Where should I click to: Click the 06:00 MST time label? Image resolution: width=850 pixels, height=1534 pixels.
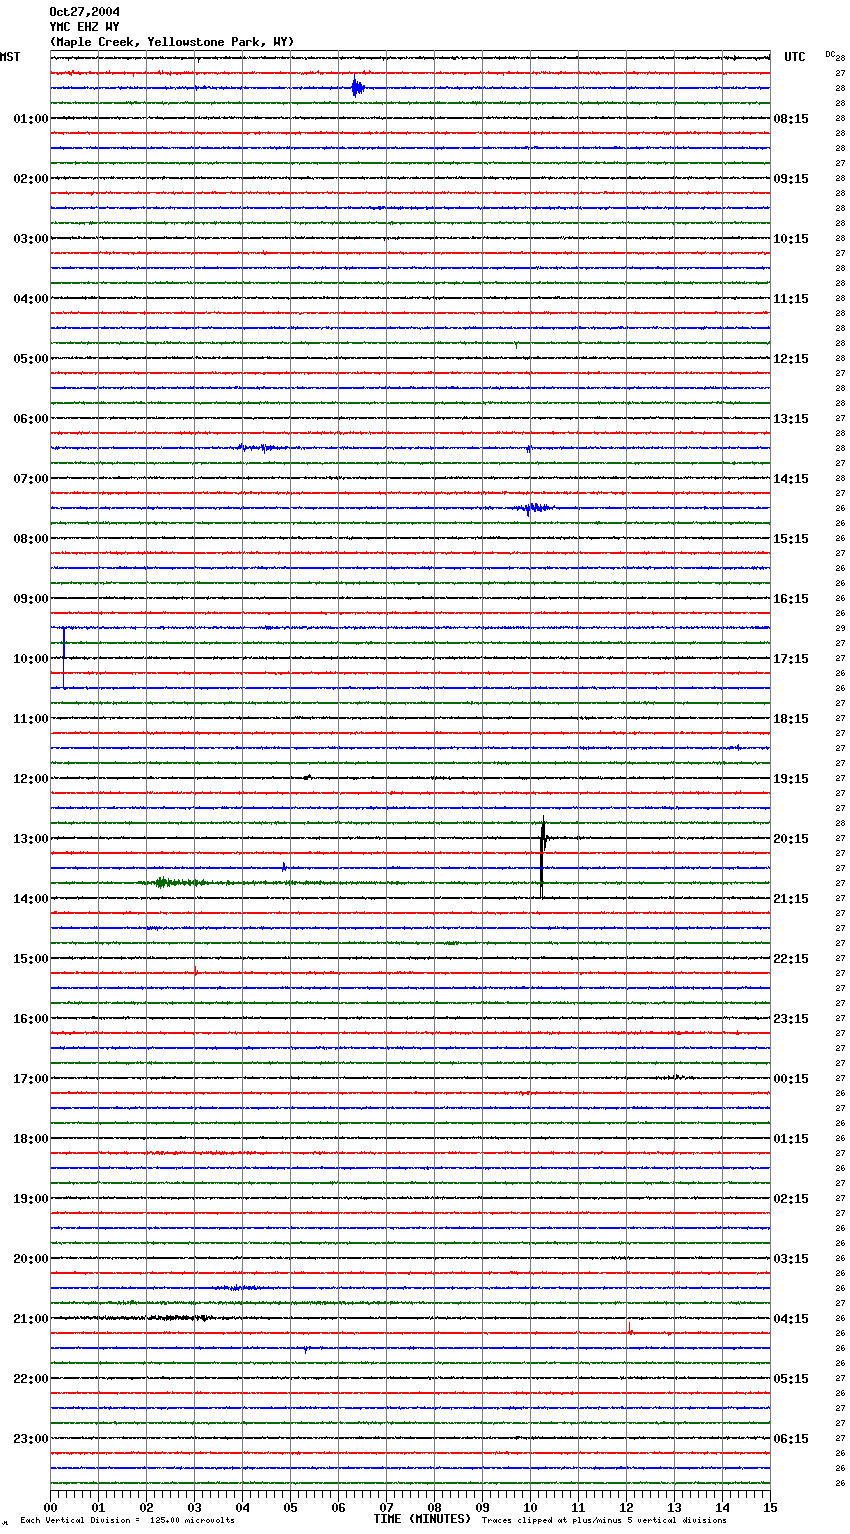point(31,419)
